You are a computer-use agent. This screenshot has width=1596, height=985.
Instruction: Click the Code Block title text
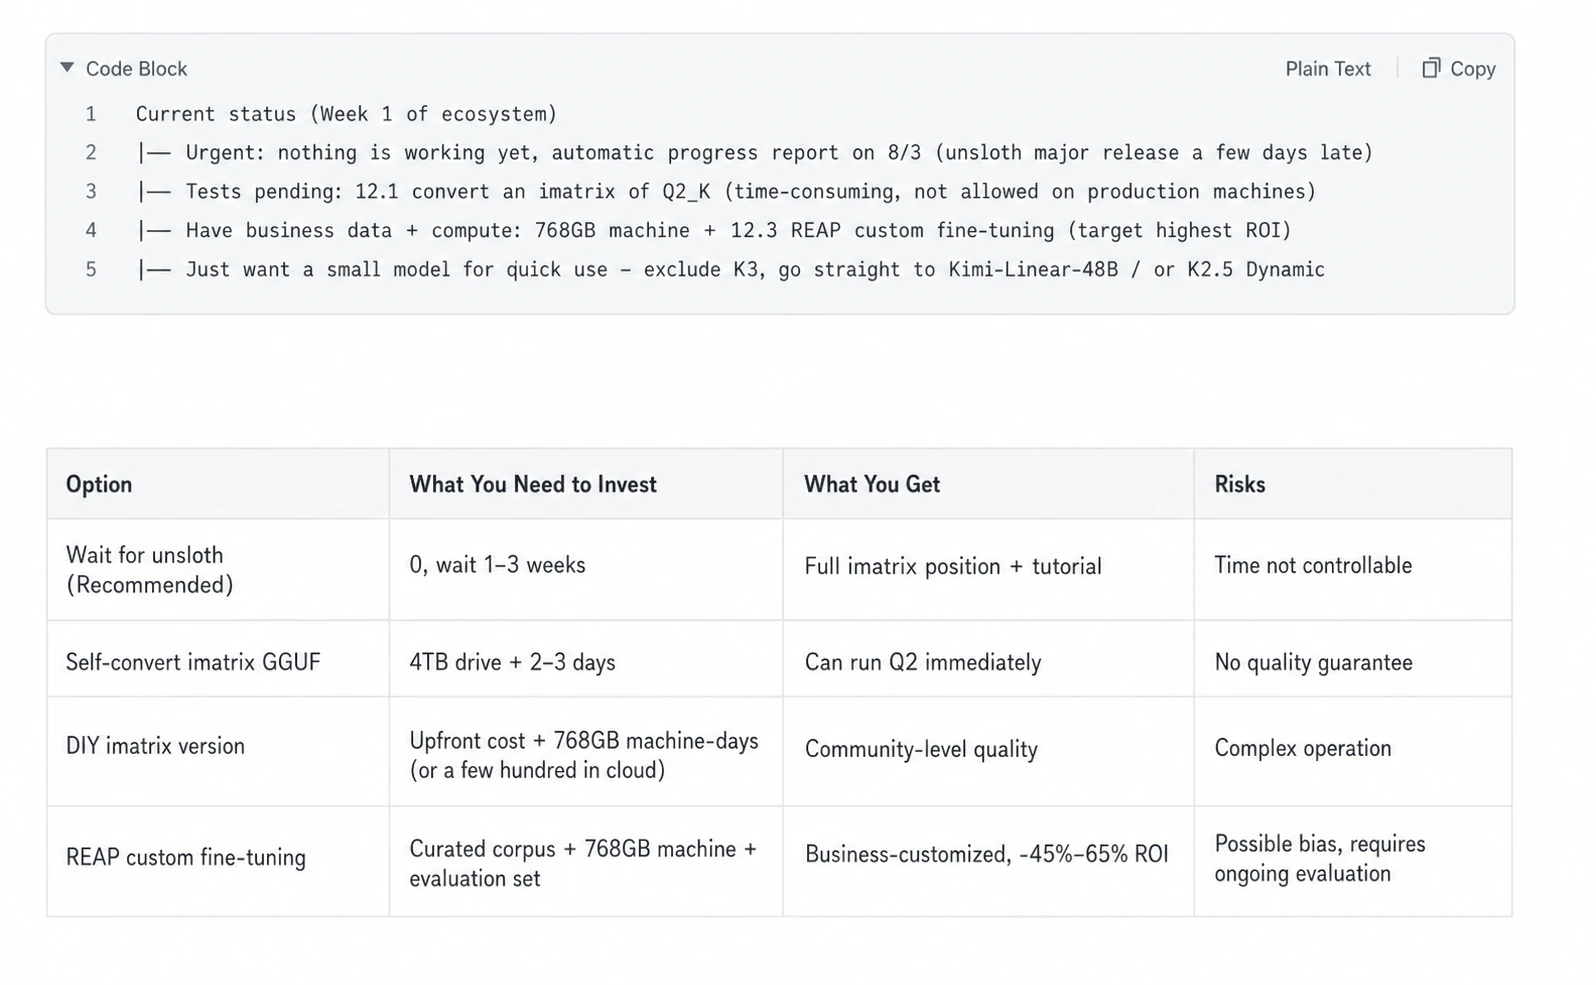[136, 69]
